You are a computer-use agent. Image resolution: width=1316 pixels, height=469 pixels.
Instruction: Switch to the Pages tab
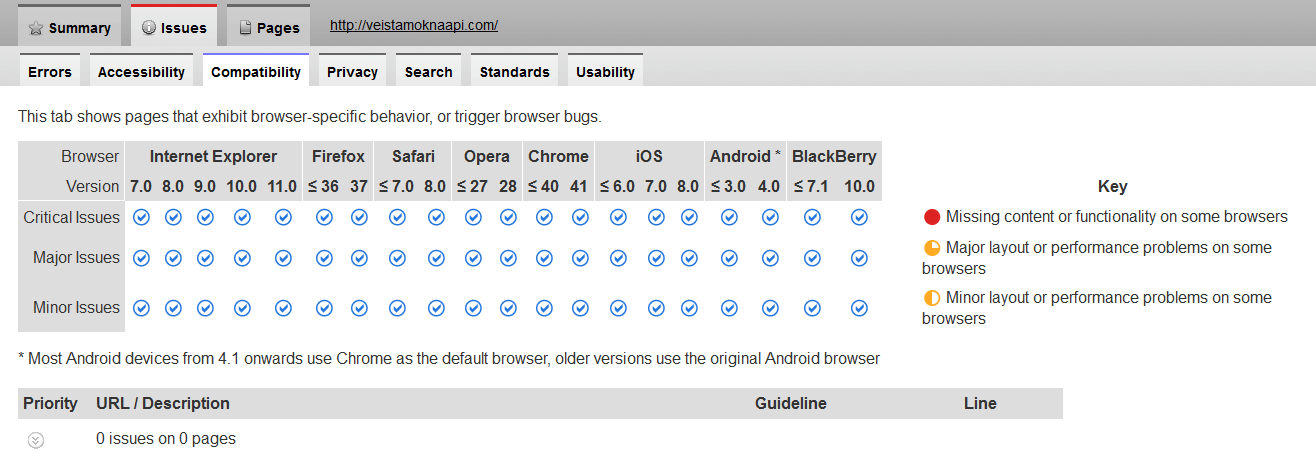click(268, 28)
